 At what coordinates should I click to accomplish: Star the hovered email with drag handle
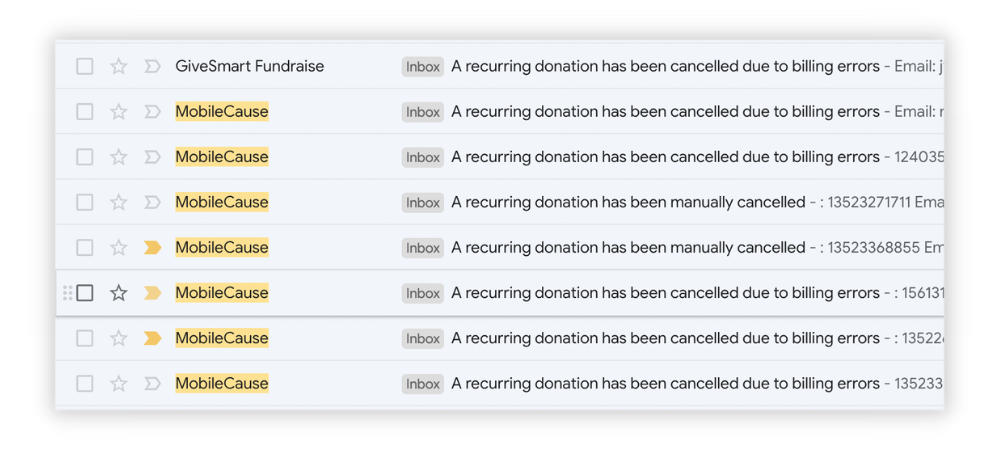point(119,293)
